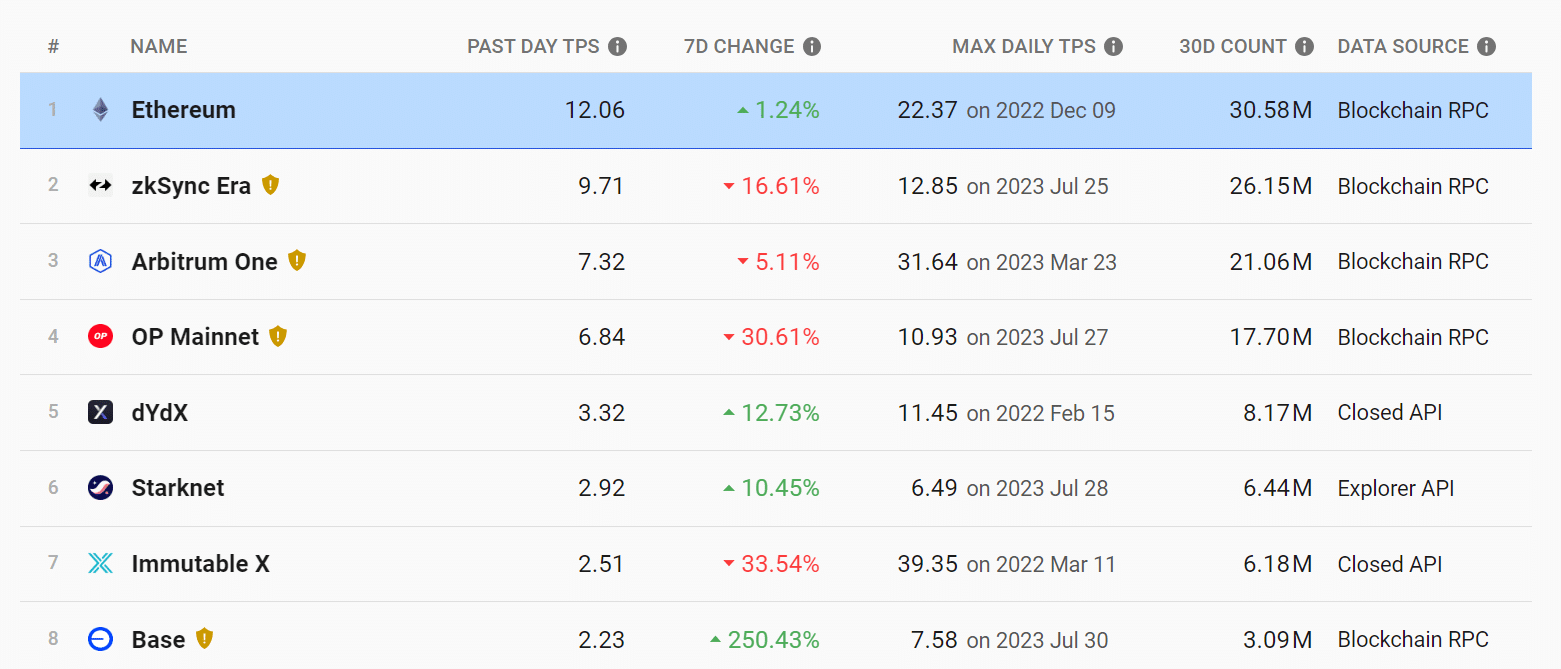Click the warning shield next to Base
The image size is (1561, 669).
204,639
